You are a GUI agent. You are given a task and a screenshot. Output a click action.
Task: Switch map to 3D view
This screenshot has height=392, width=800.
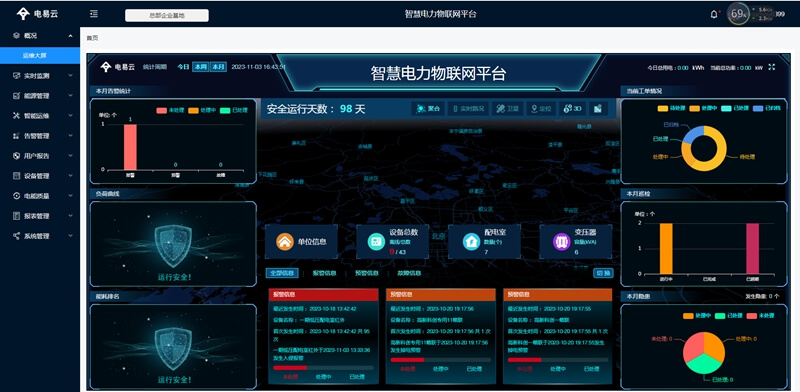[571, 109]
